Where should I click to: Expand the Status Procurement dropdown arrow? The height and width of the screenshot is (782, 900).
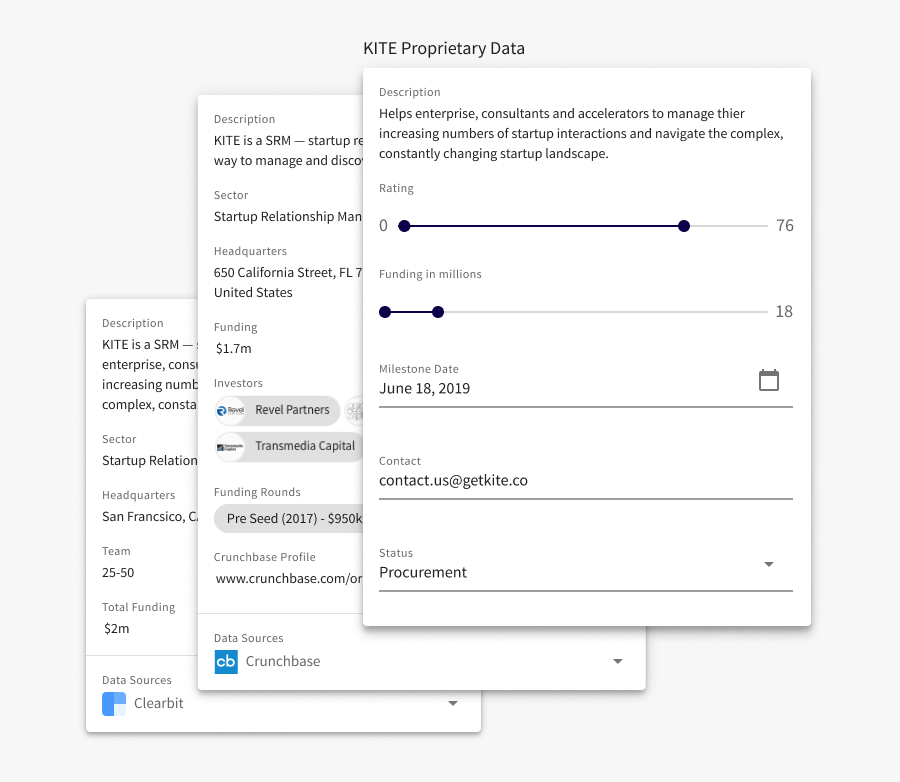coord(769,564)
